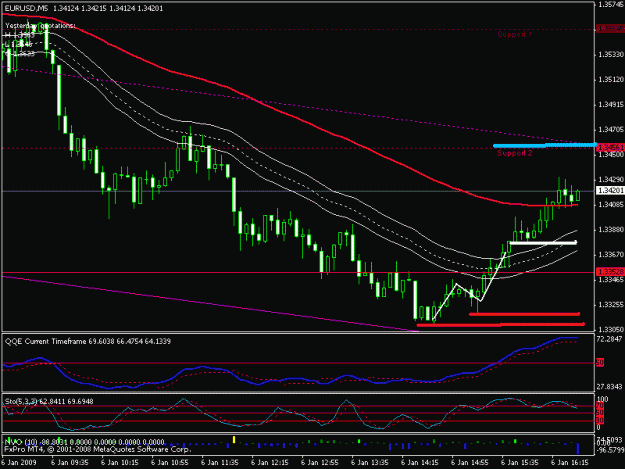Click the red price tag 1.33528
Screen dimensions: 625x469
tap(610, 272)
